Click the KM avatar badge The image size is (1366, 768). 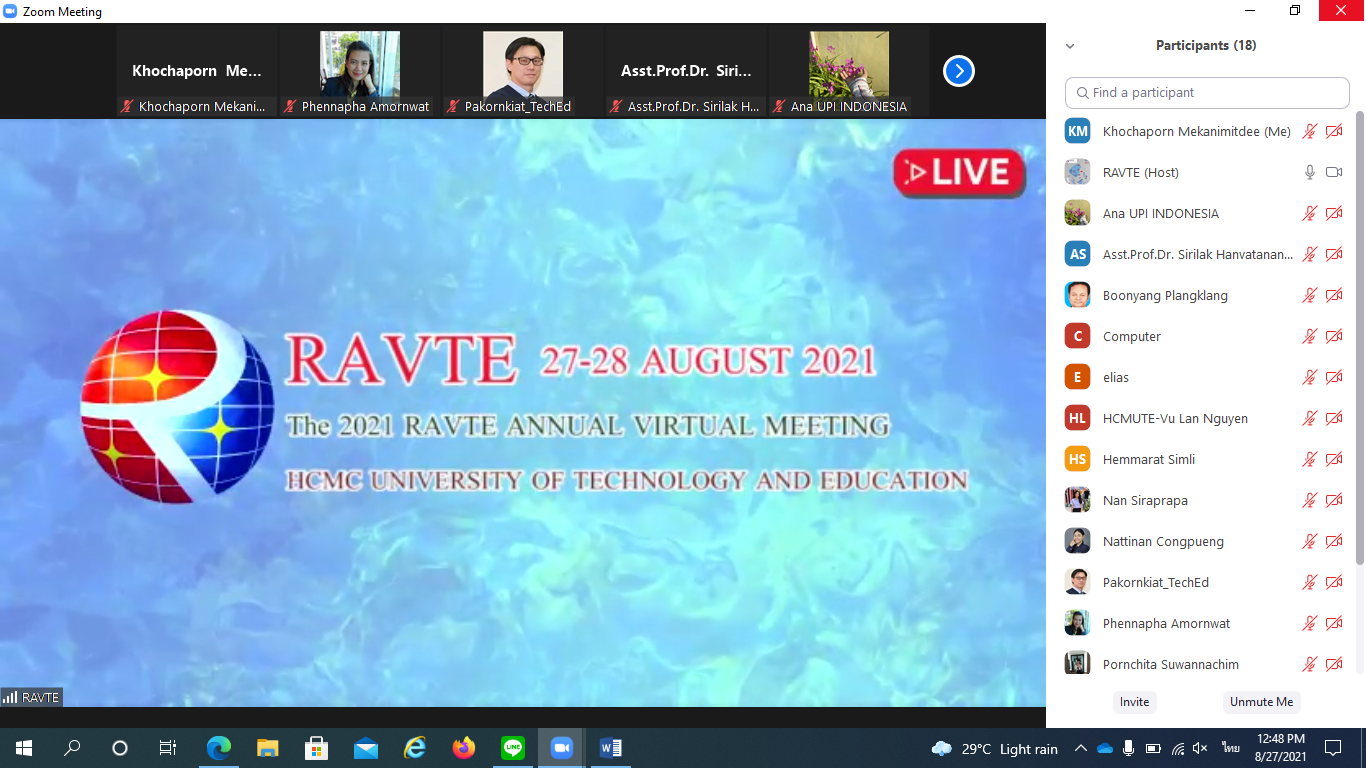(x=1077, y=131)
